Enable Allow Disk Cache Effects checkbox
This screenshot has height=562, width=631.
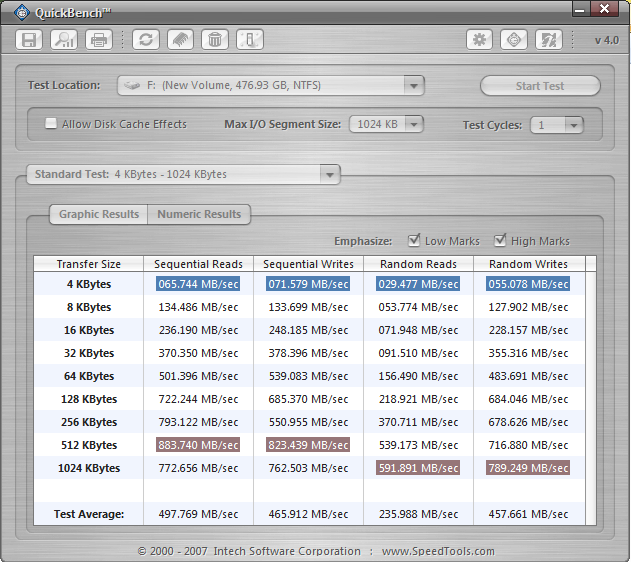click(51, 124)
